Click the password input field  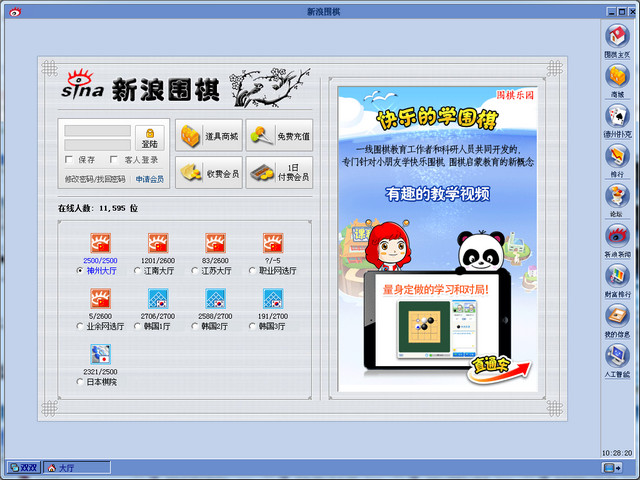(x=98, y=145)
